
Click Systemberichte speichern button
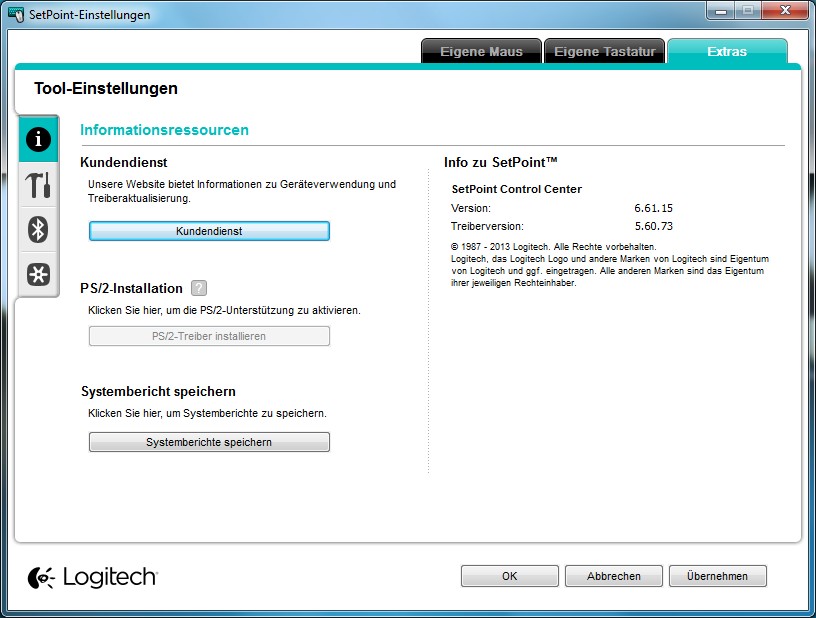[209, 442]
